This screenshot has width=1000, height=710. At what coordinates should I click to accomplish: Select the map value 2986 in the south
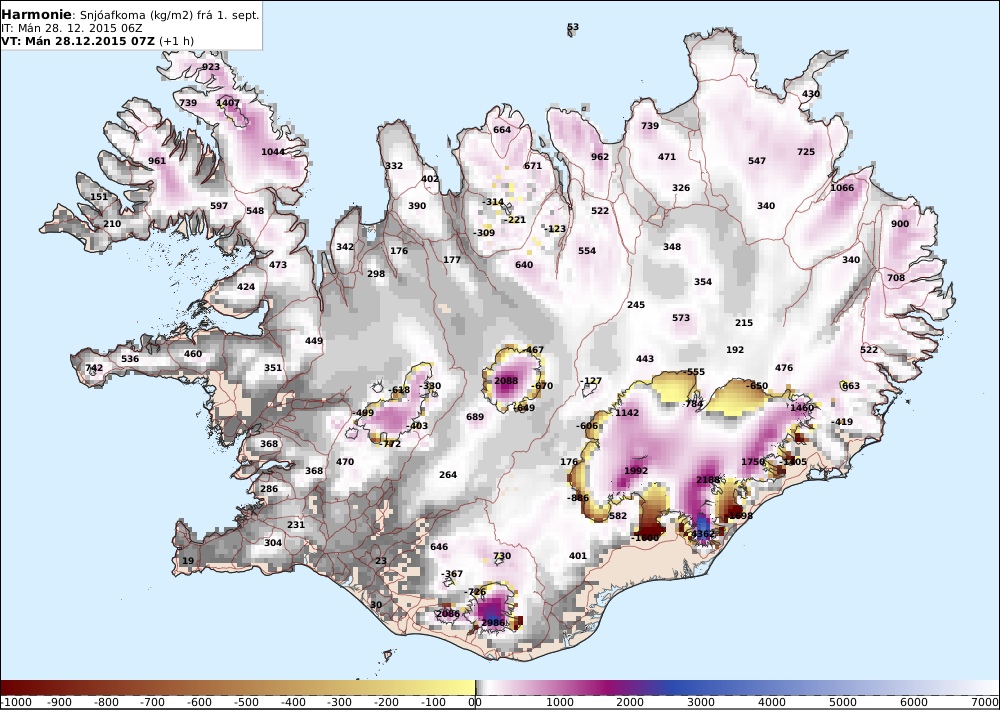pos(493,623)
